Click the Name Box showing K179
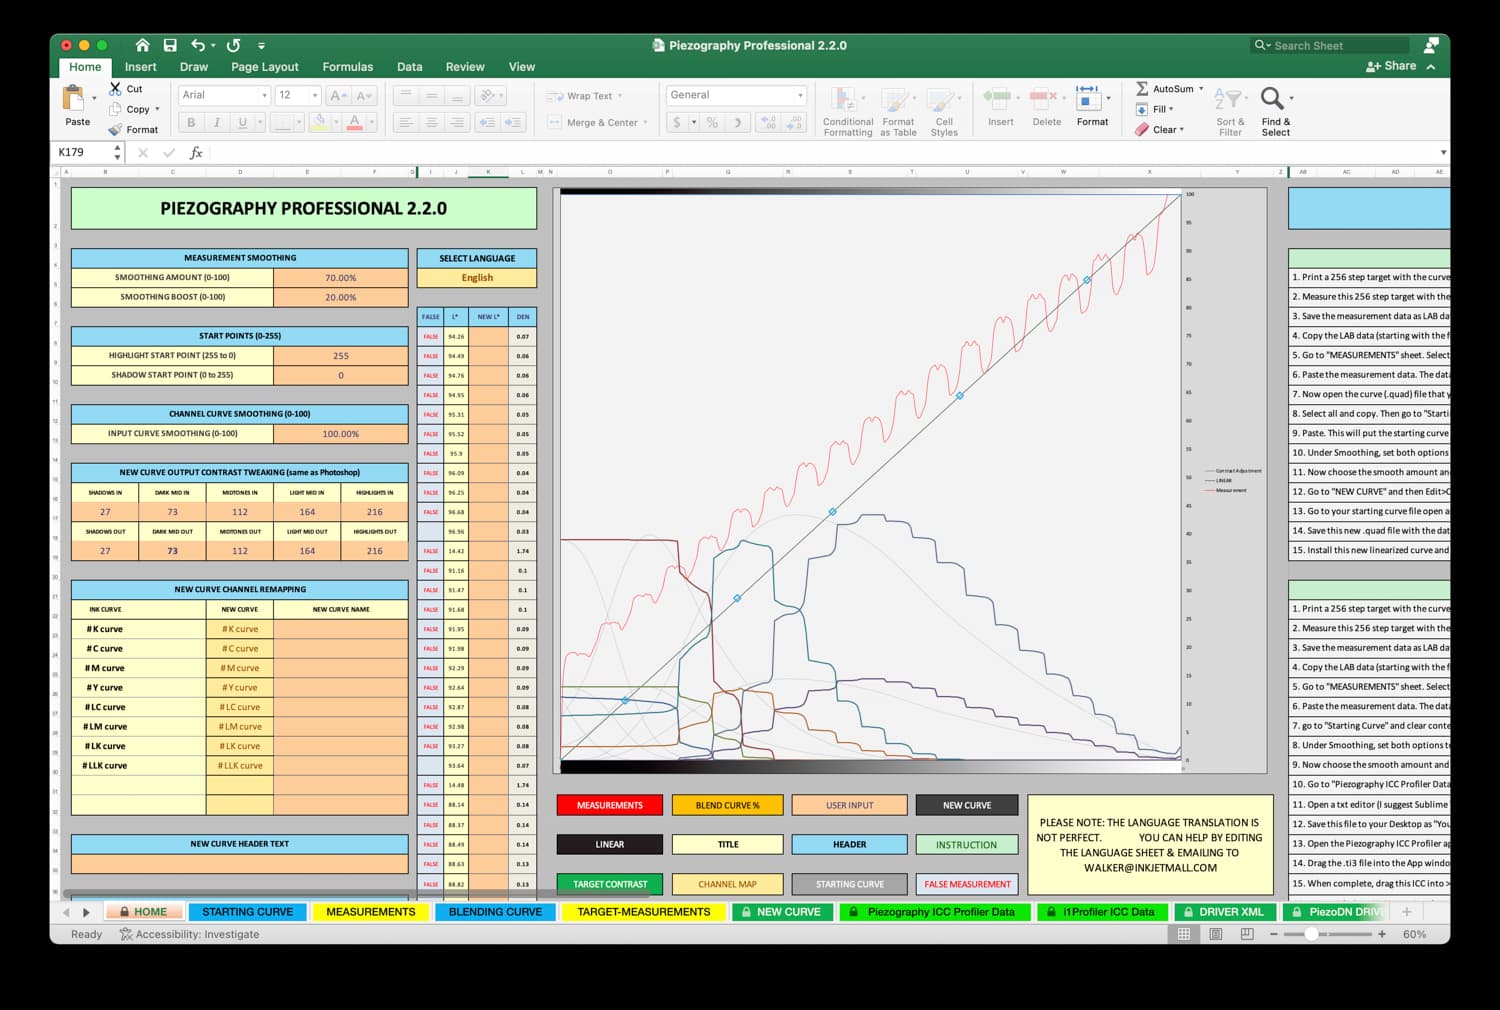This screenshot has height=1010, width=1500. click(x=84, y=152)
